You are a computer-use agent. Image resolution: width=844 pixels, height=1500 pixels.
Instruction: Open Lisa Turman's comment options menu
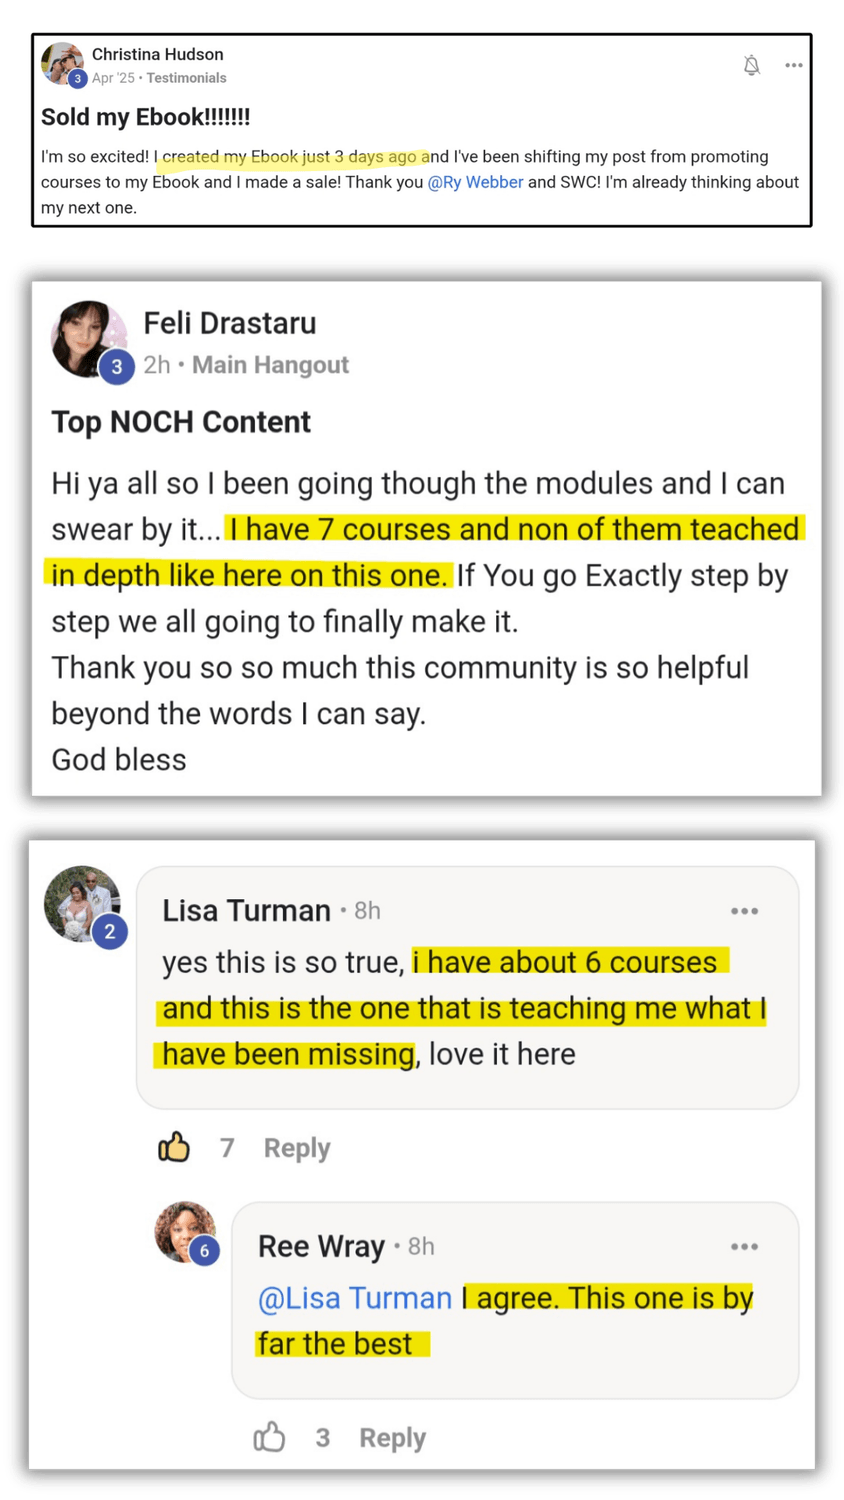pos(744,911)
